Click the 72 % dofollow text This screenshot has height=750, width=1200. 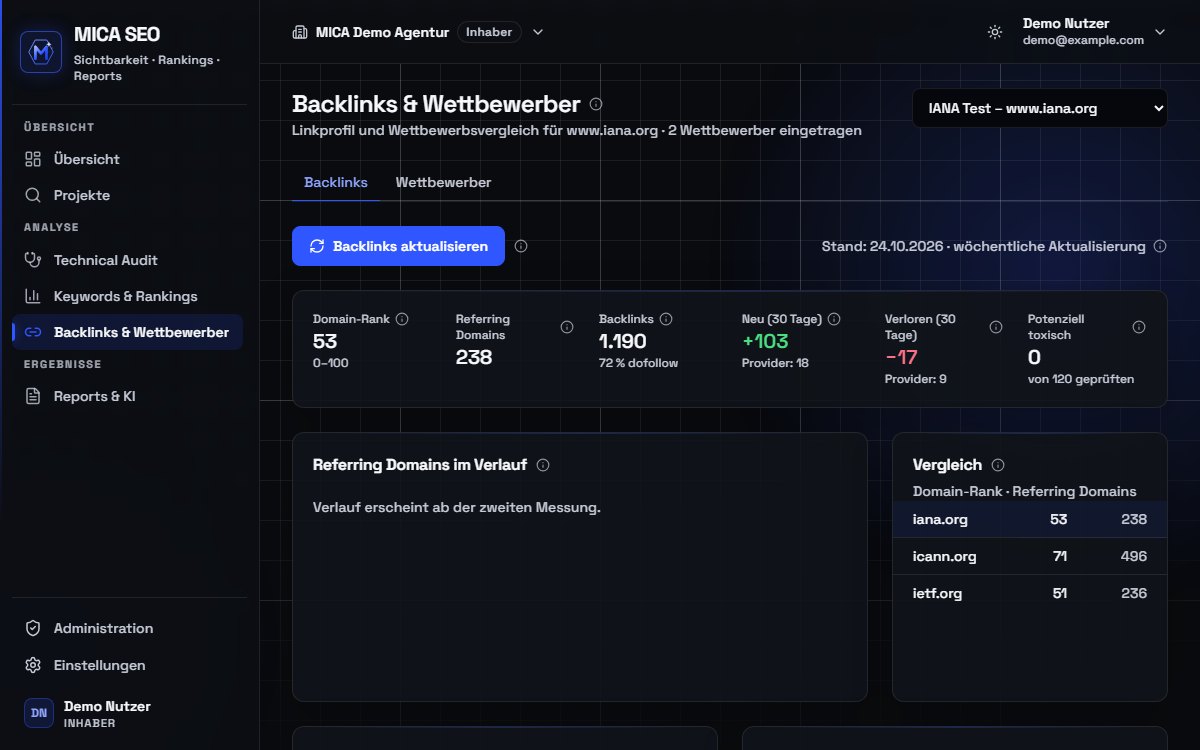coord(638,363)
